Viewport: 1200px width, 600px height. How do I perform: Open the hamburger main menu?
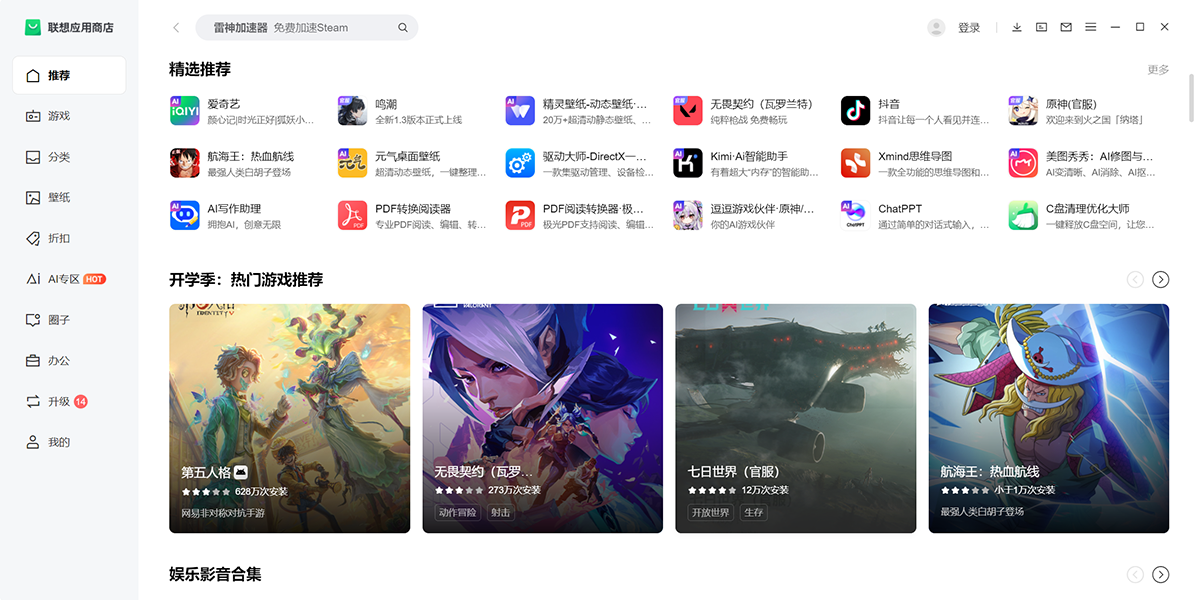1090,27
